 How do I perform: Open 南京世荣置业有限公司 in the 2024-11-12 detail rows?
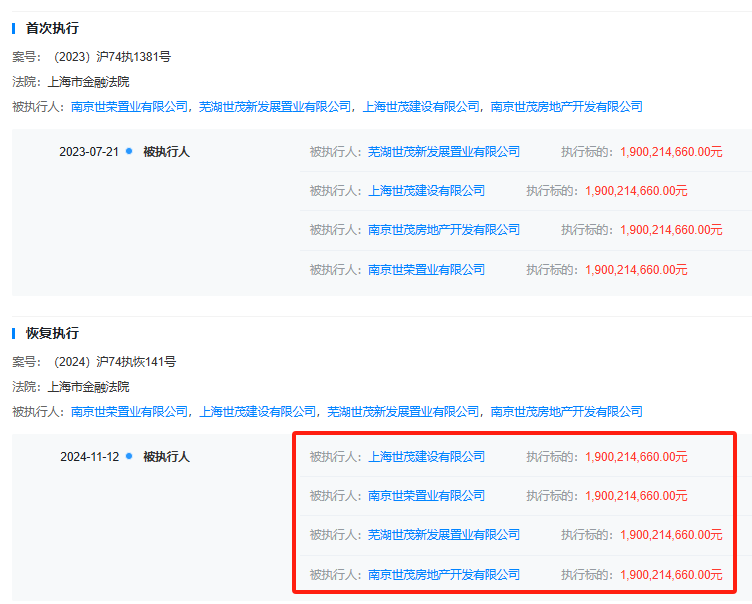point(426,496)
